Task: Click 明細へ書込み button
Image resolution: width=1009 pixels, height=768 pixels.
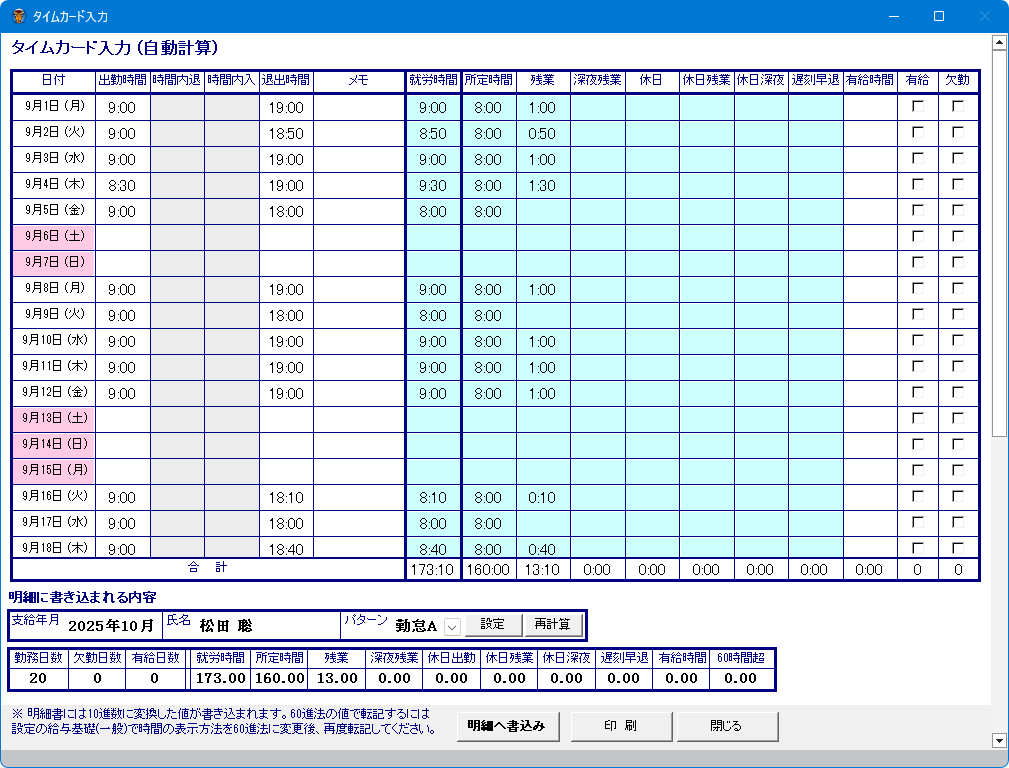Action: tap(507, 727)
